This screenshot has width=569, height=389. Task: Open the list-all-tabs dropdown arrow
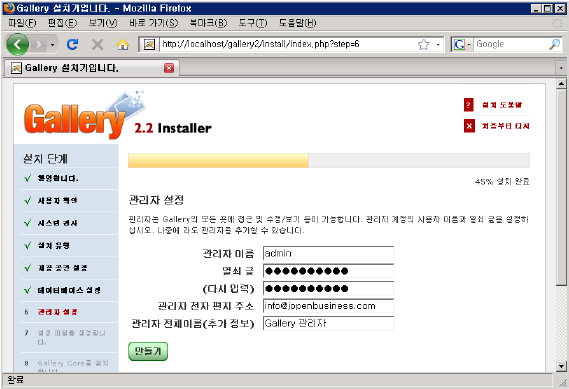(x=561, y=68)
